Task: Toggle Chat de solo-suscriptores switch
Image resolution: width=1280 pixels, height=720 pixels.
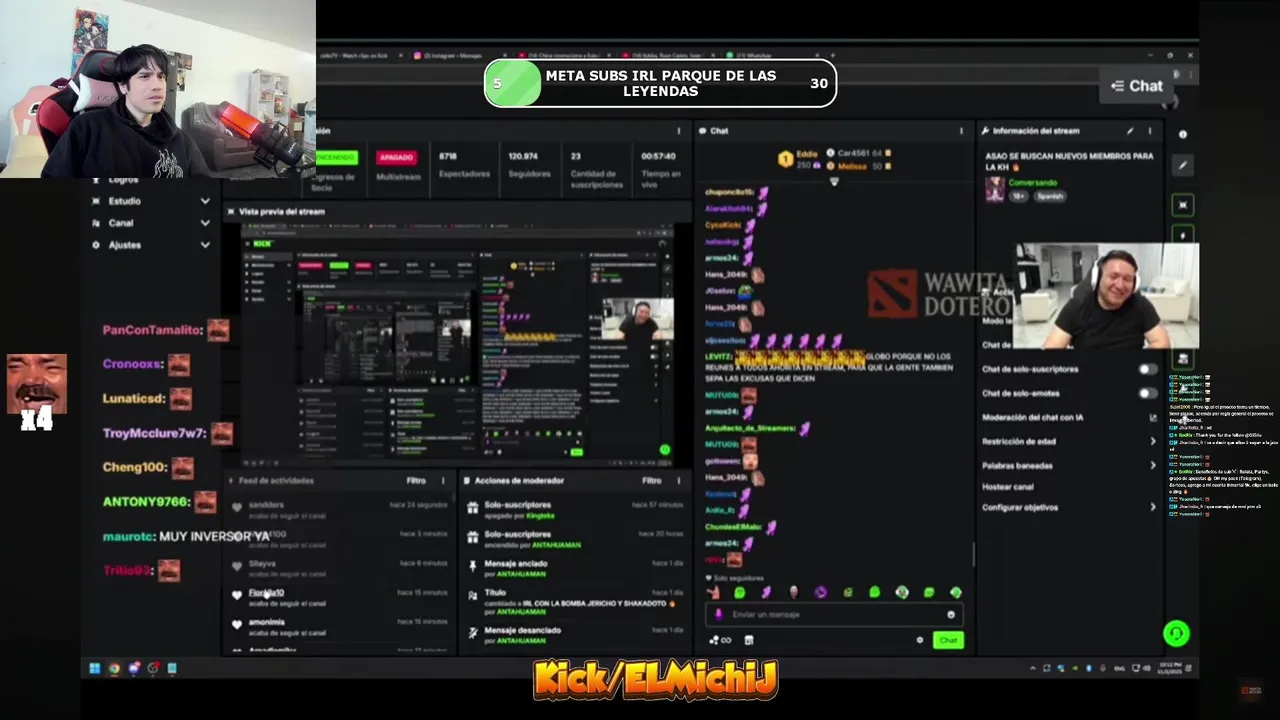Action: point(1148,369)
